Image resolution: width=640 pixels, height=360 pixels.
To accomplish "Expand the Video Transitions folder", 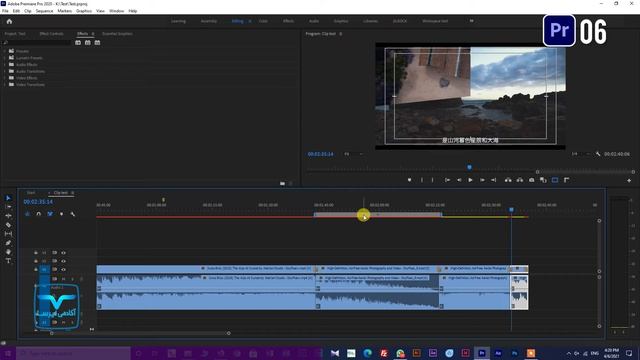I will [5, 84].
